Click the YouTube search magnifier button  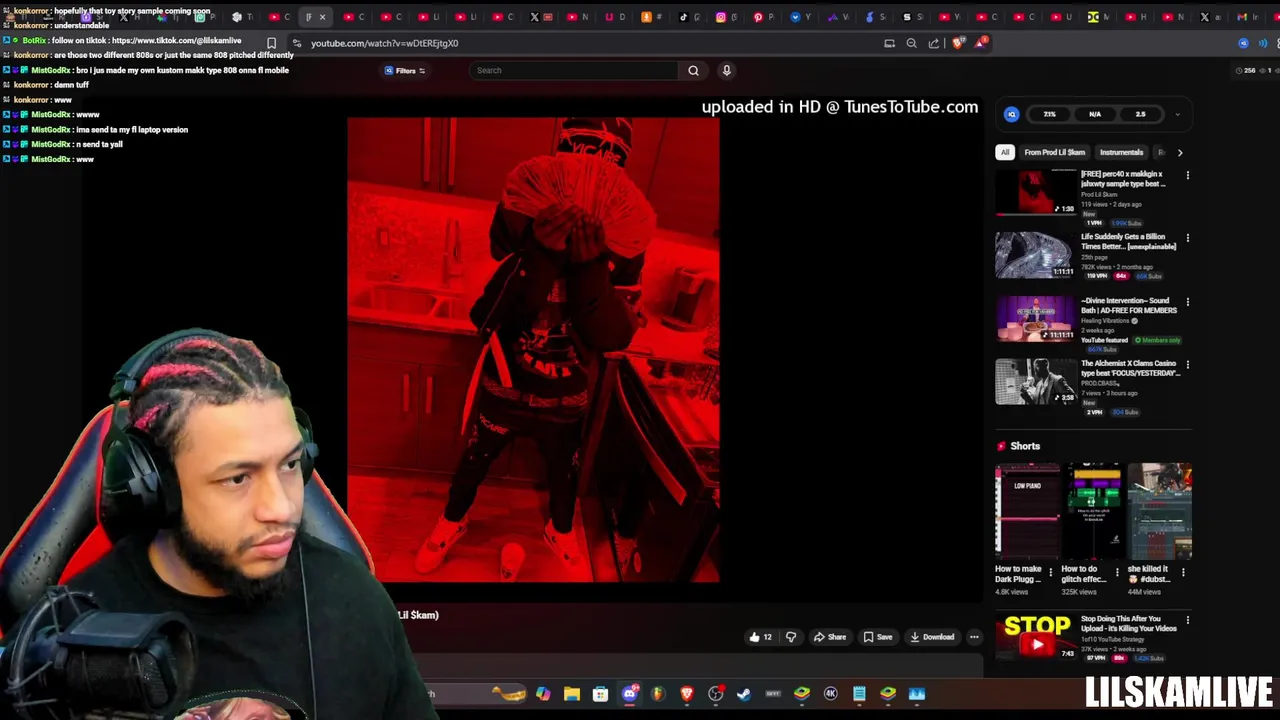pos(693,70)
